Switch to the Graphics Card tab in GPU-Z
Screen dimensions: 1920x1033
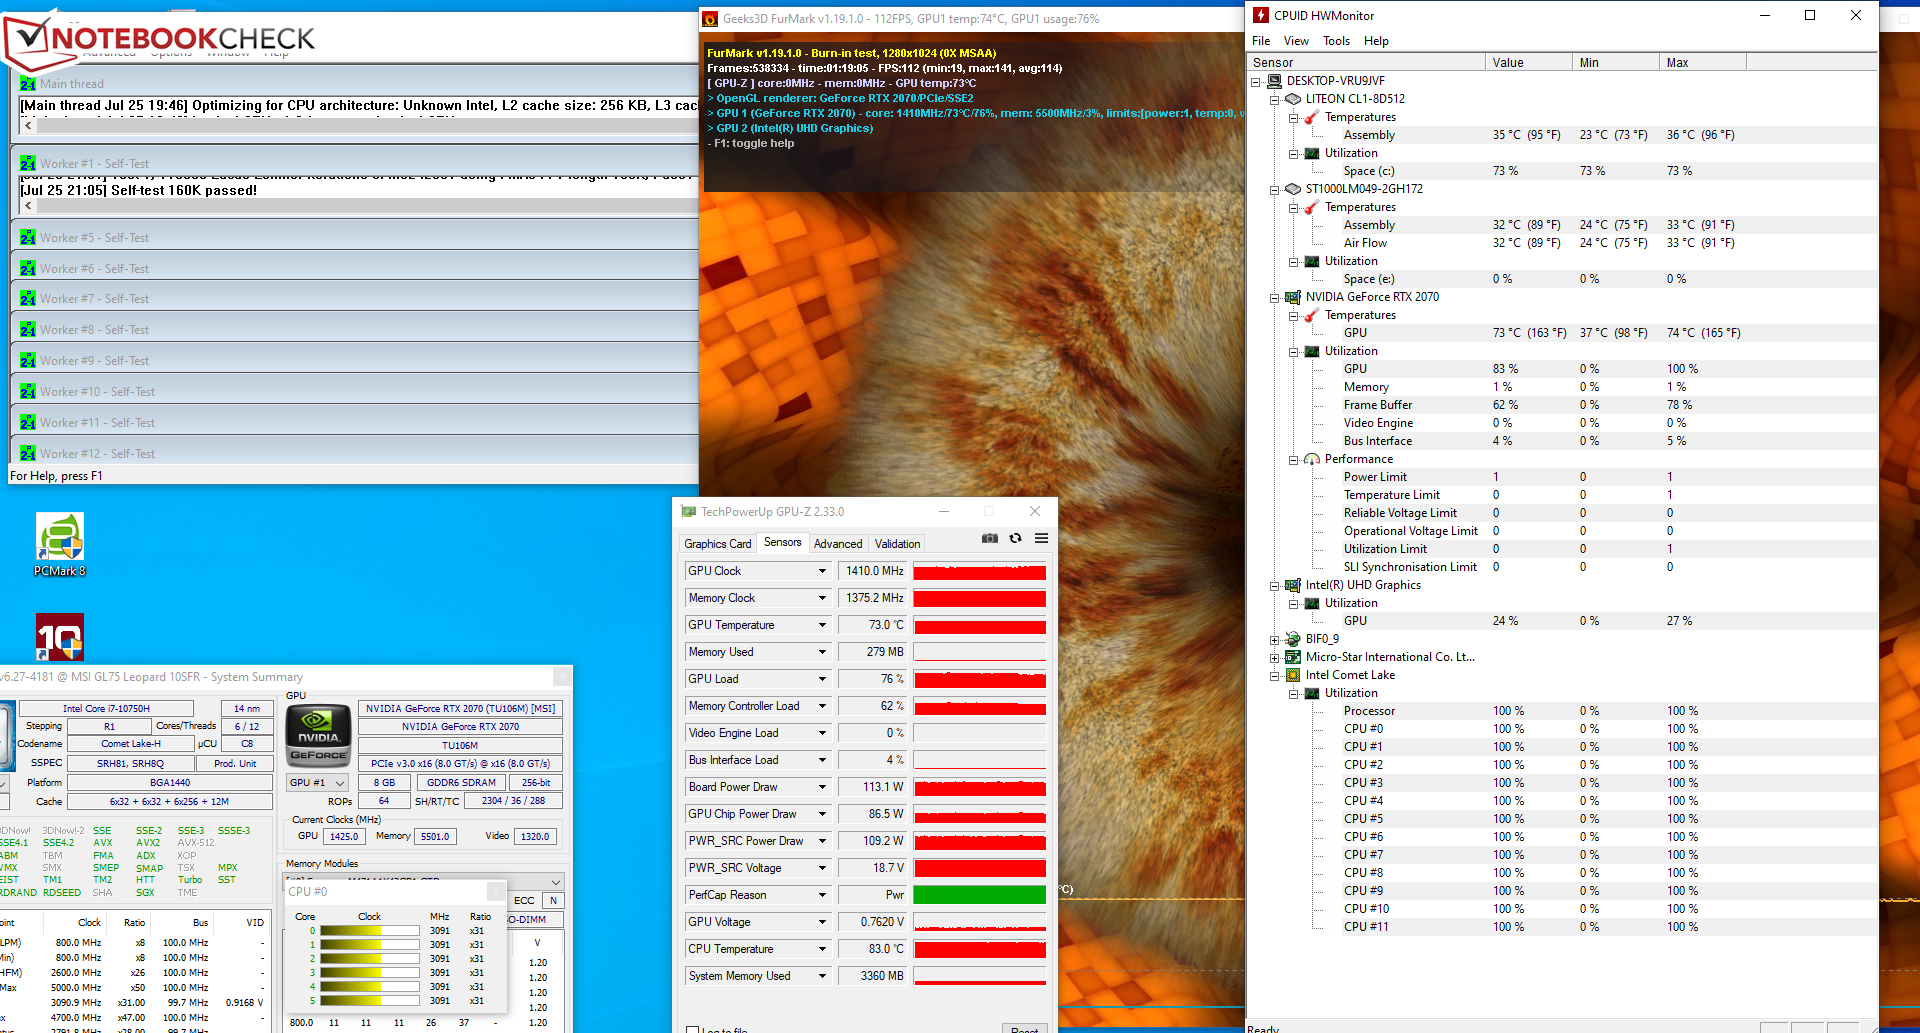tap(718, 544)
